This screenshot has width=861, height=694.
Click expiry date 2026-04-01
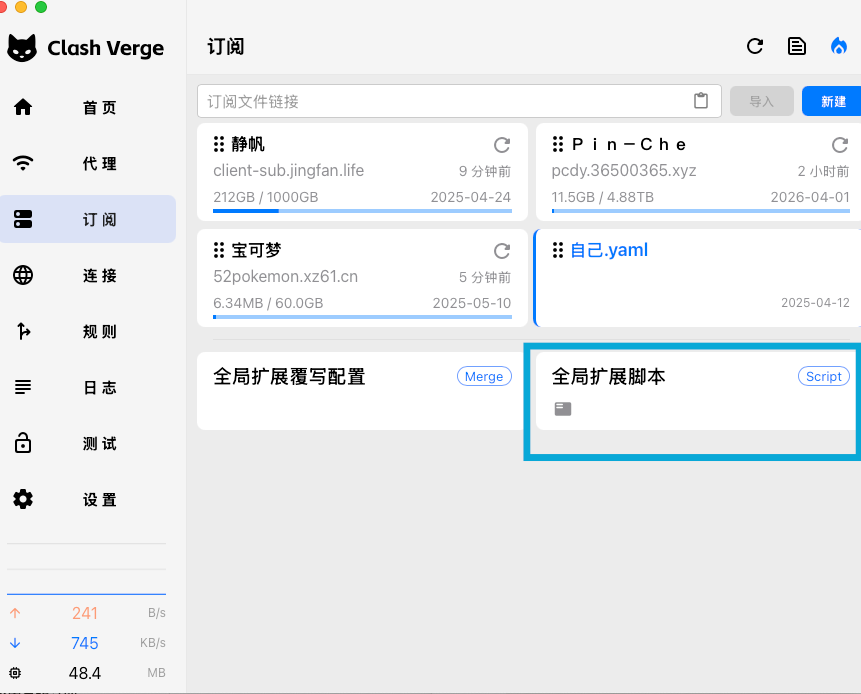(x=810, y=197)
